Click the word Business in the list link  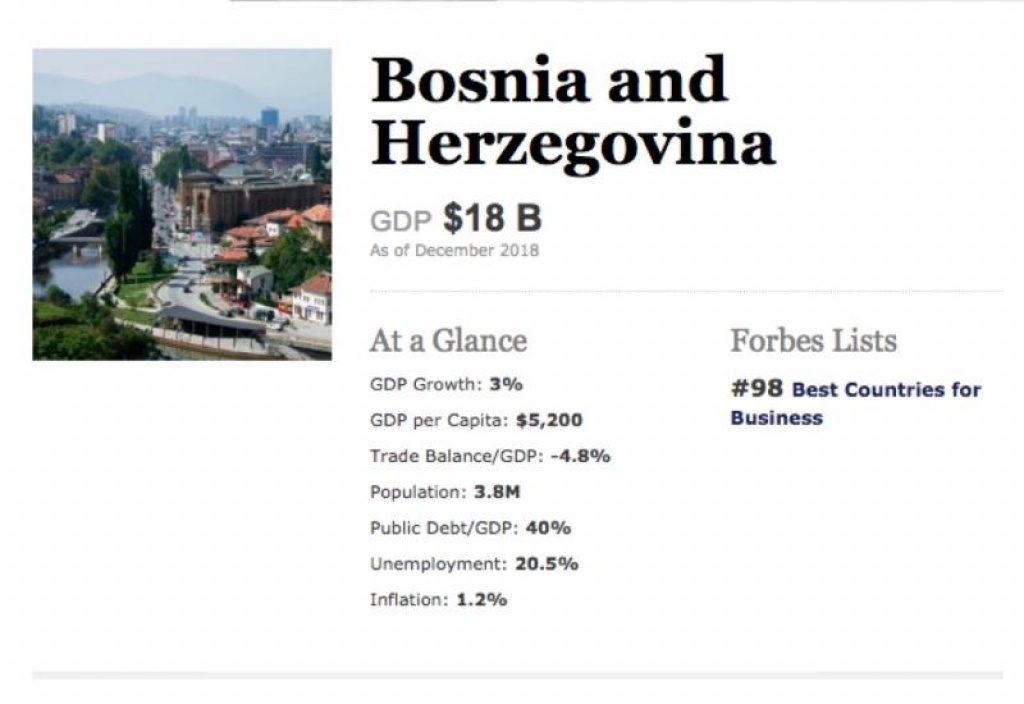(x=776, y=418)
